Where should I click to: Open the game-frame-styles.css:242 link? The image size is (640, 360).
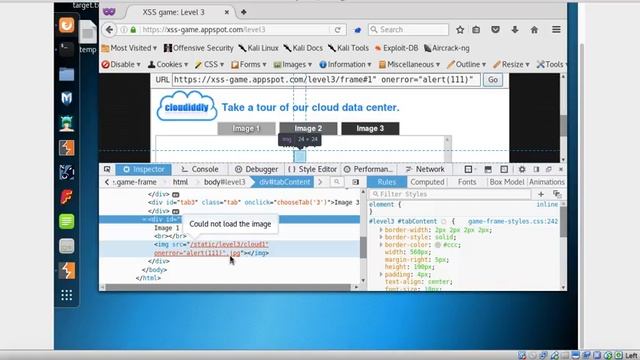click(x=513, y=221)
